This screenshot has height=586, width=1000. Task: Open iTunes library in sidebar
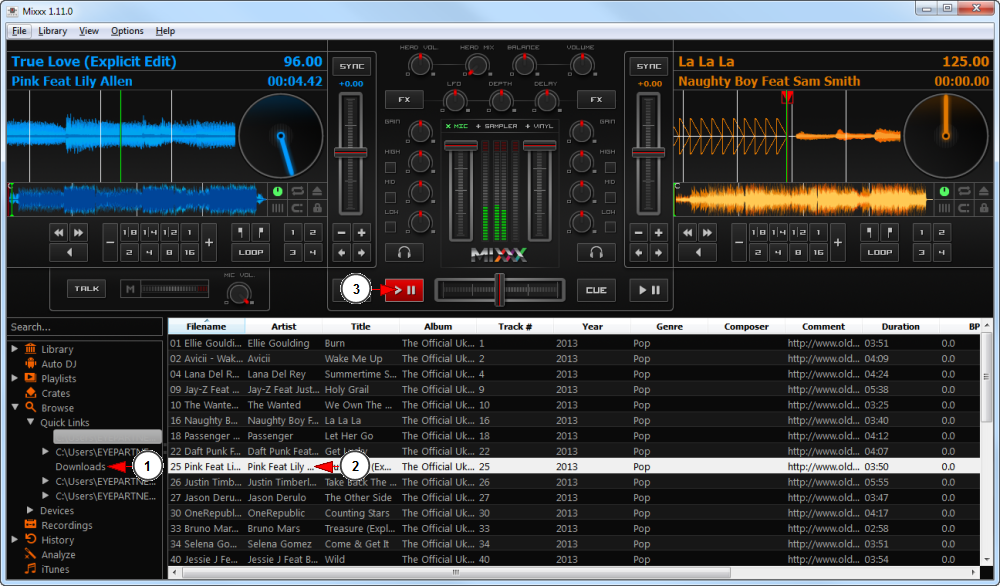[x=55, y=569]
